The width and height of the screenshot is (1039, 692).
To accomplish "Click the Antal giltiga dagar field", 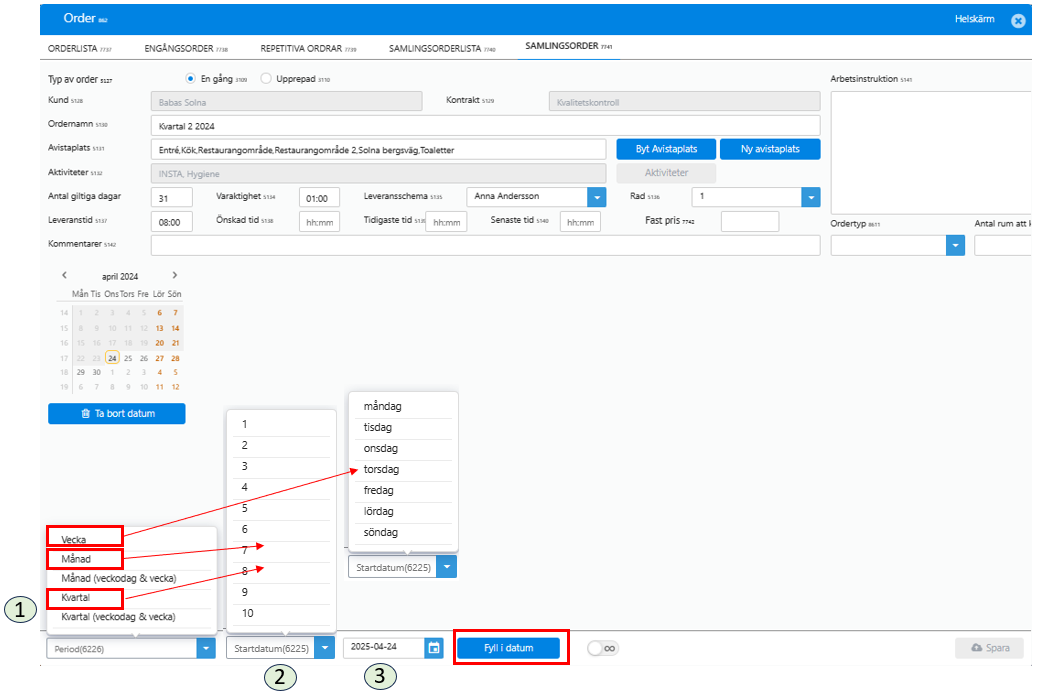I will pyautogui.click(x=172, y=198).
